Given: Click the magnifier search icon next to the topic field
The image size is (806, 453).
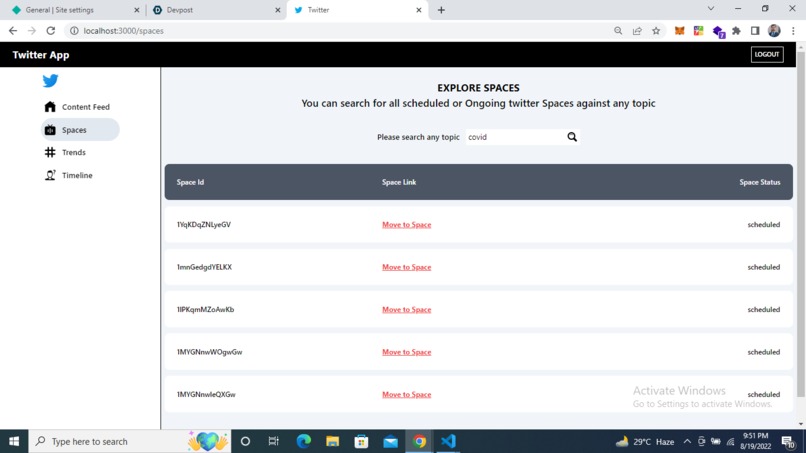Looking at the screenshot, I should [x=572, y=137].
